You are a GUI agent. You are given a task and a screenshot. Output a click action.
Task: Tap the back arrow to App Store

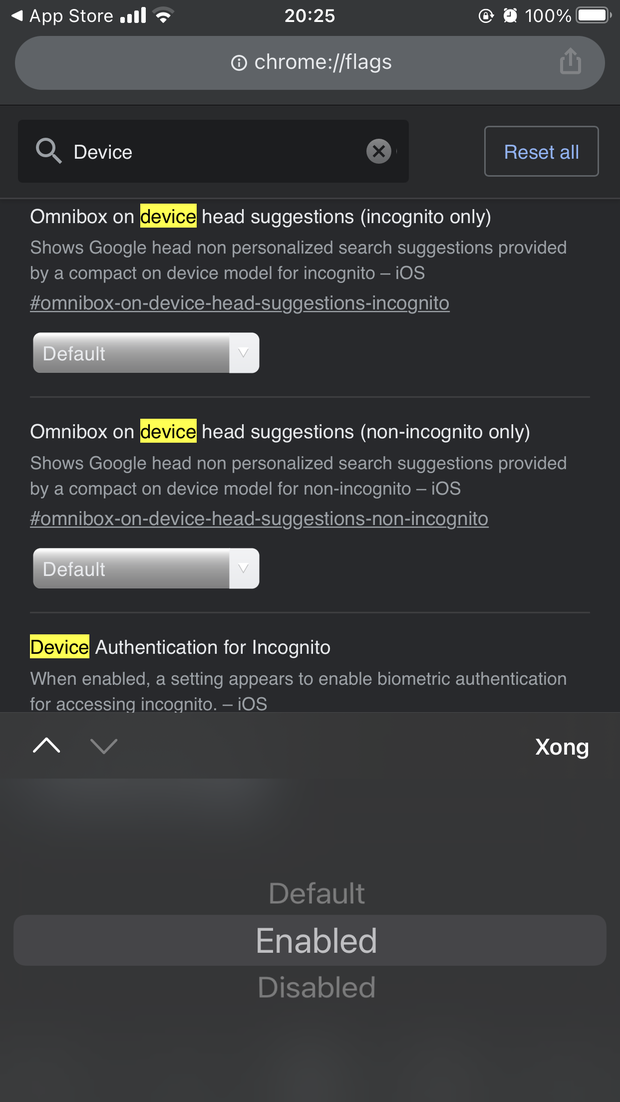tap(16, 16)
